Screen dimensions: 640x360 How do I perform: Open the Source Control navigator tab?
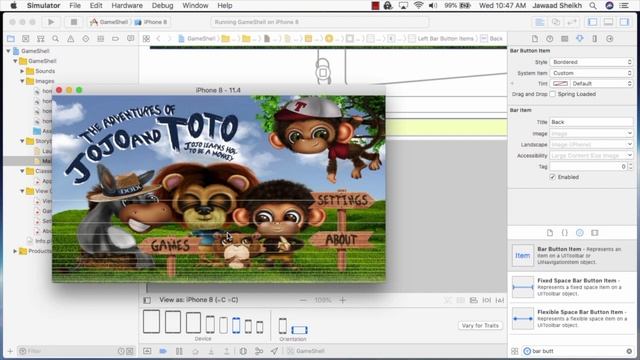click(26, 39)
